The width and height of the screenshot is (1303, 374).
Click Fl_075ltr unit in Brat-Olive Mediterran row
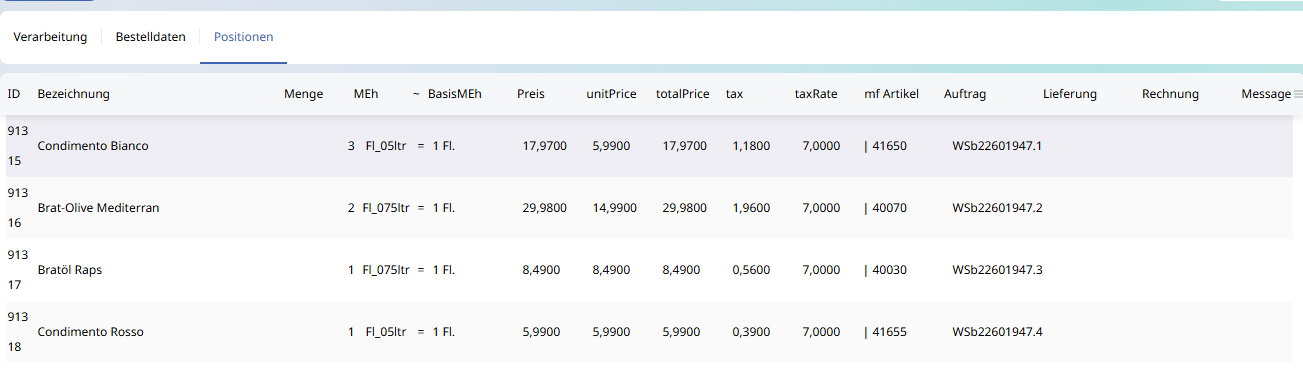tap(387, 208)
